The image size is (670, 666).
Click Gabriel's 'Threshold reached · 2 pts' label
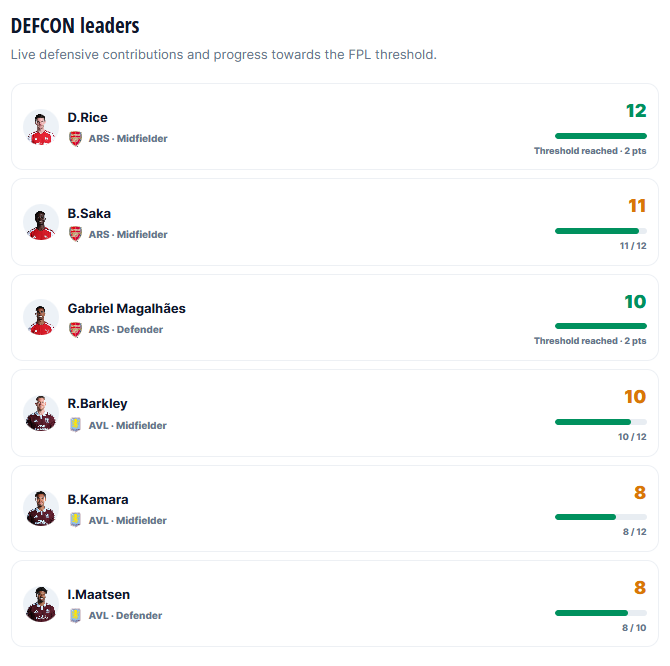[590, 341]
